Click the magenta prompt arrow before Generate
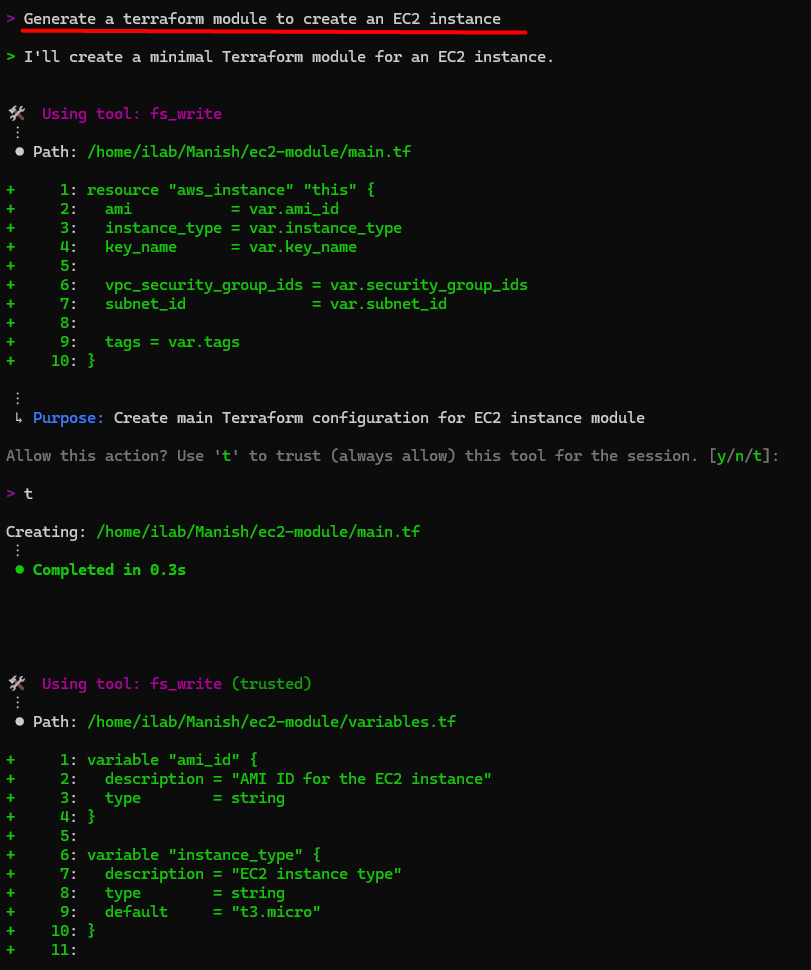Image resolution: width=811 pixels, height=970 pixels. [x=10, y=19]
